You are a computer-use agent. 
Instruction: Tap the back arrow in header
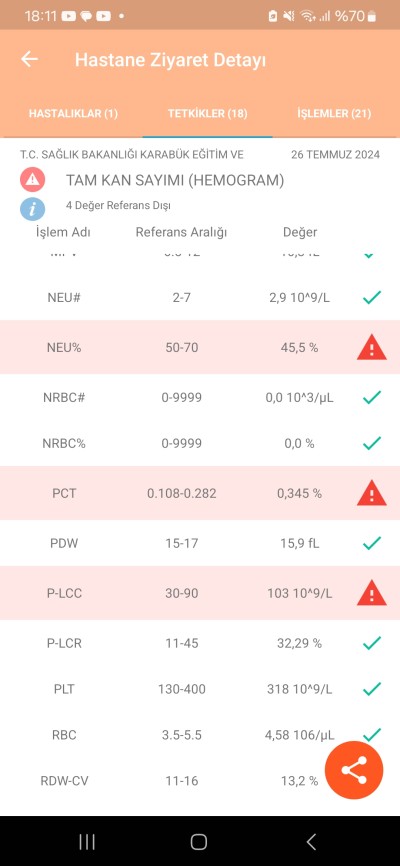(29, 59)
